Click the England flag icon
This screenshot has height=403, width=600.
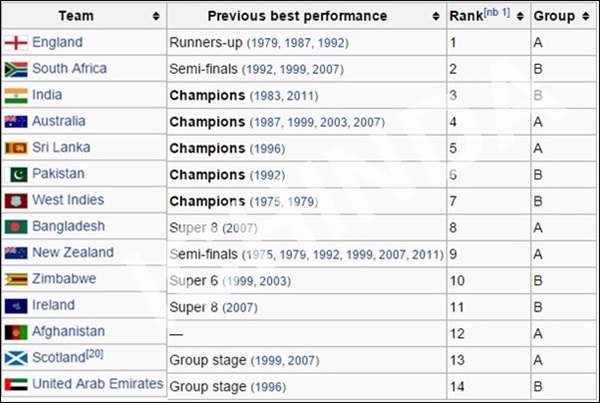(16, 43)
